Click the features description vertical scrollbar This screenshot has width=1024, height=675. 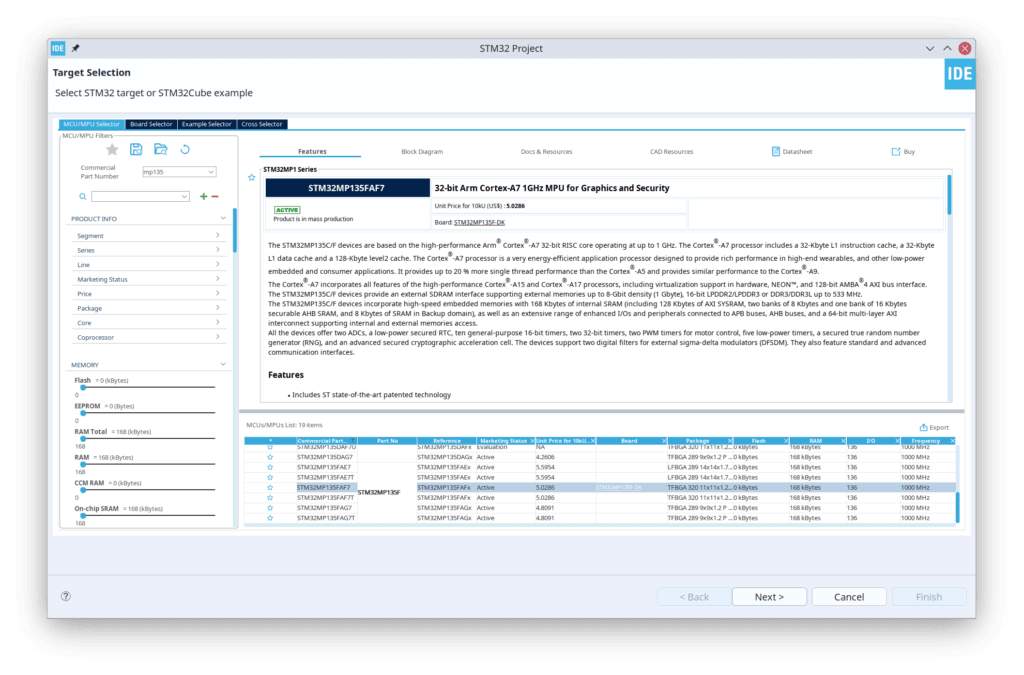coord(949,195)
